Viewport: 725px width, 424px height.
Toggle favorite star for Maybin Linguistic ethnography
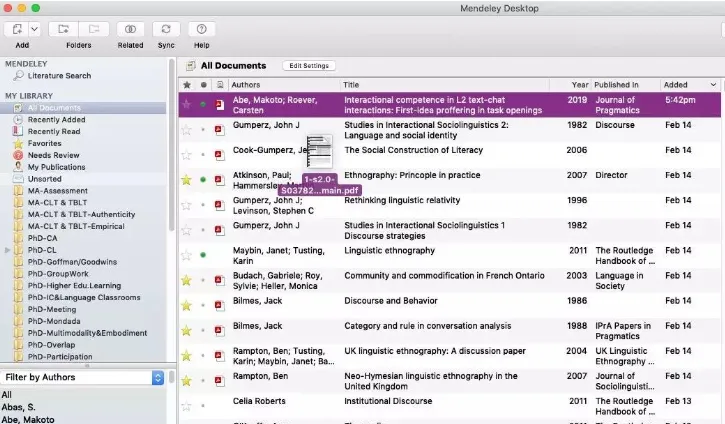[x=186, y=255]
